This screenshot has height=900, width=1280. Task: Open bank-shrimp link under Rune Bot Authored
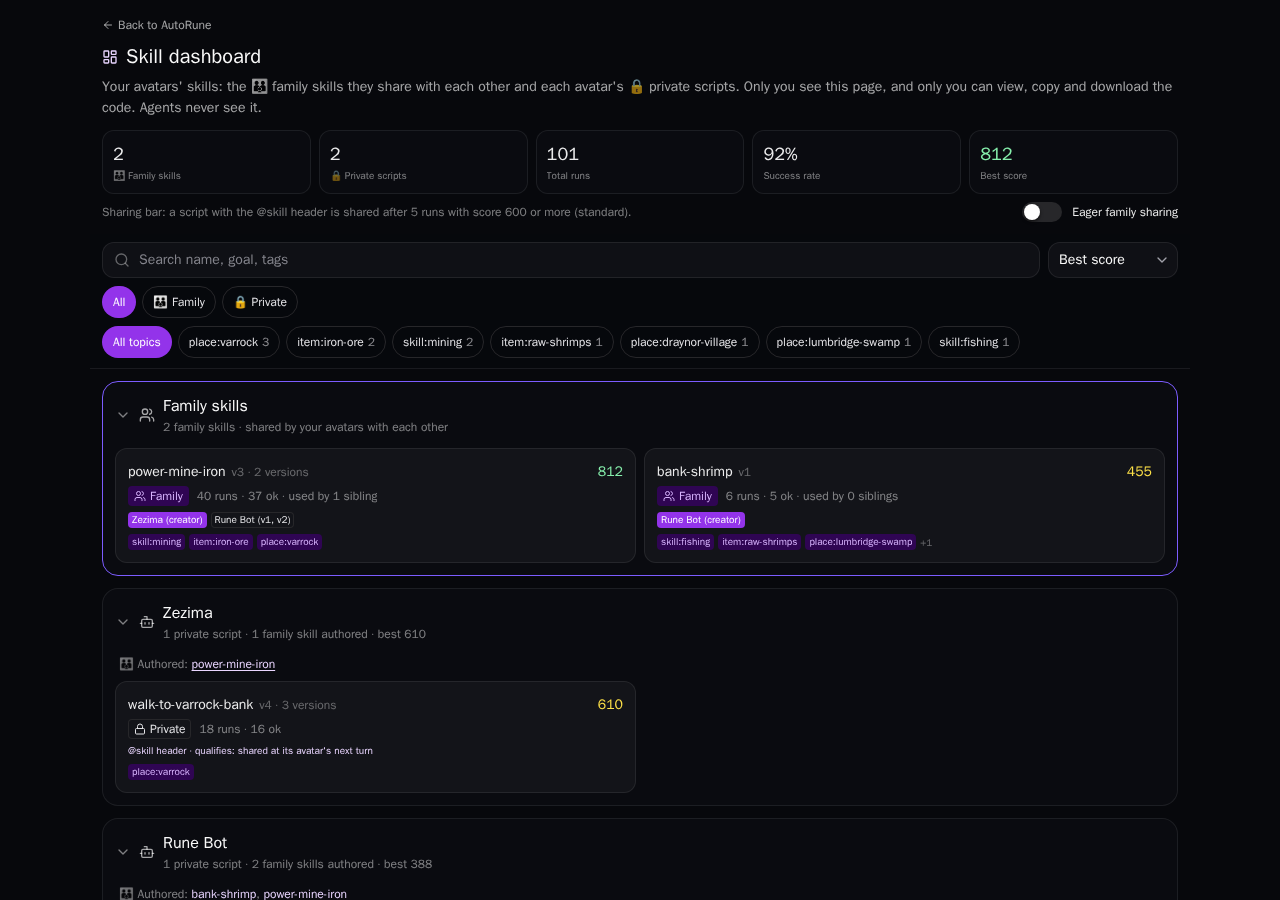224,894
